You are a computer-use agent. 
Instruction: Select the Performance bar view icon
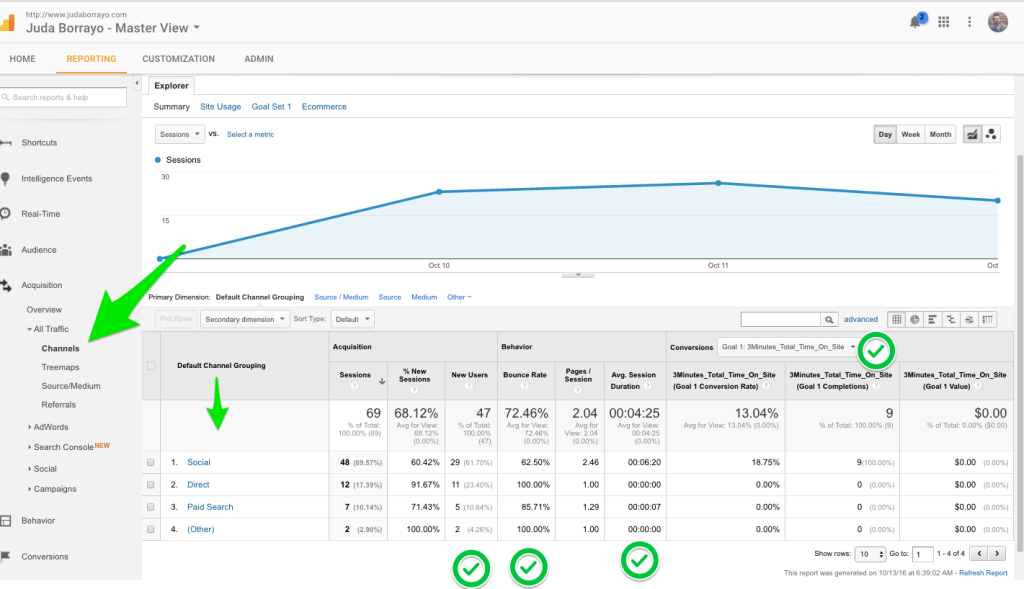coord(933,319)
